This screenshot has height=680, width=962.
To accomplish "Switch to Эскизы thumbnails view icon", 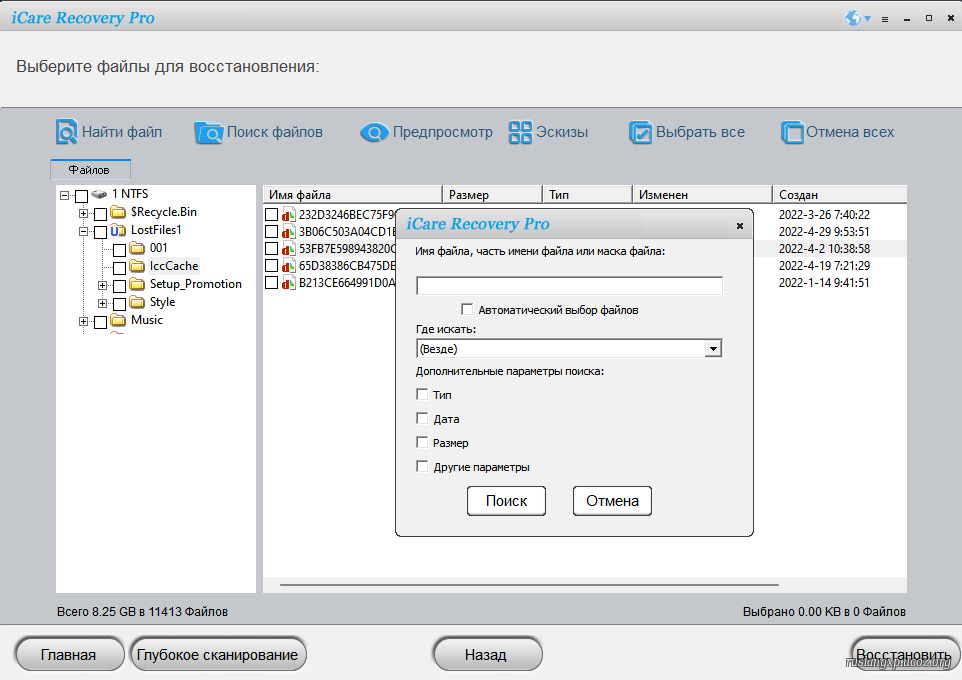I will click(520, 132).
